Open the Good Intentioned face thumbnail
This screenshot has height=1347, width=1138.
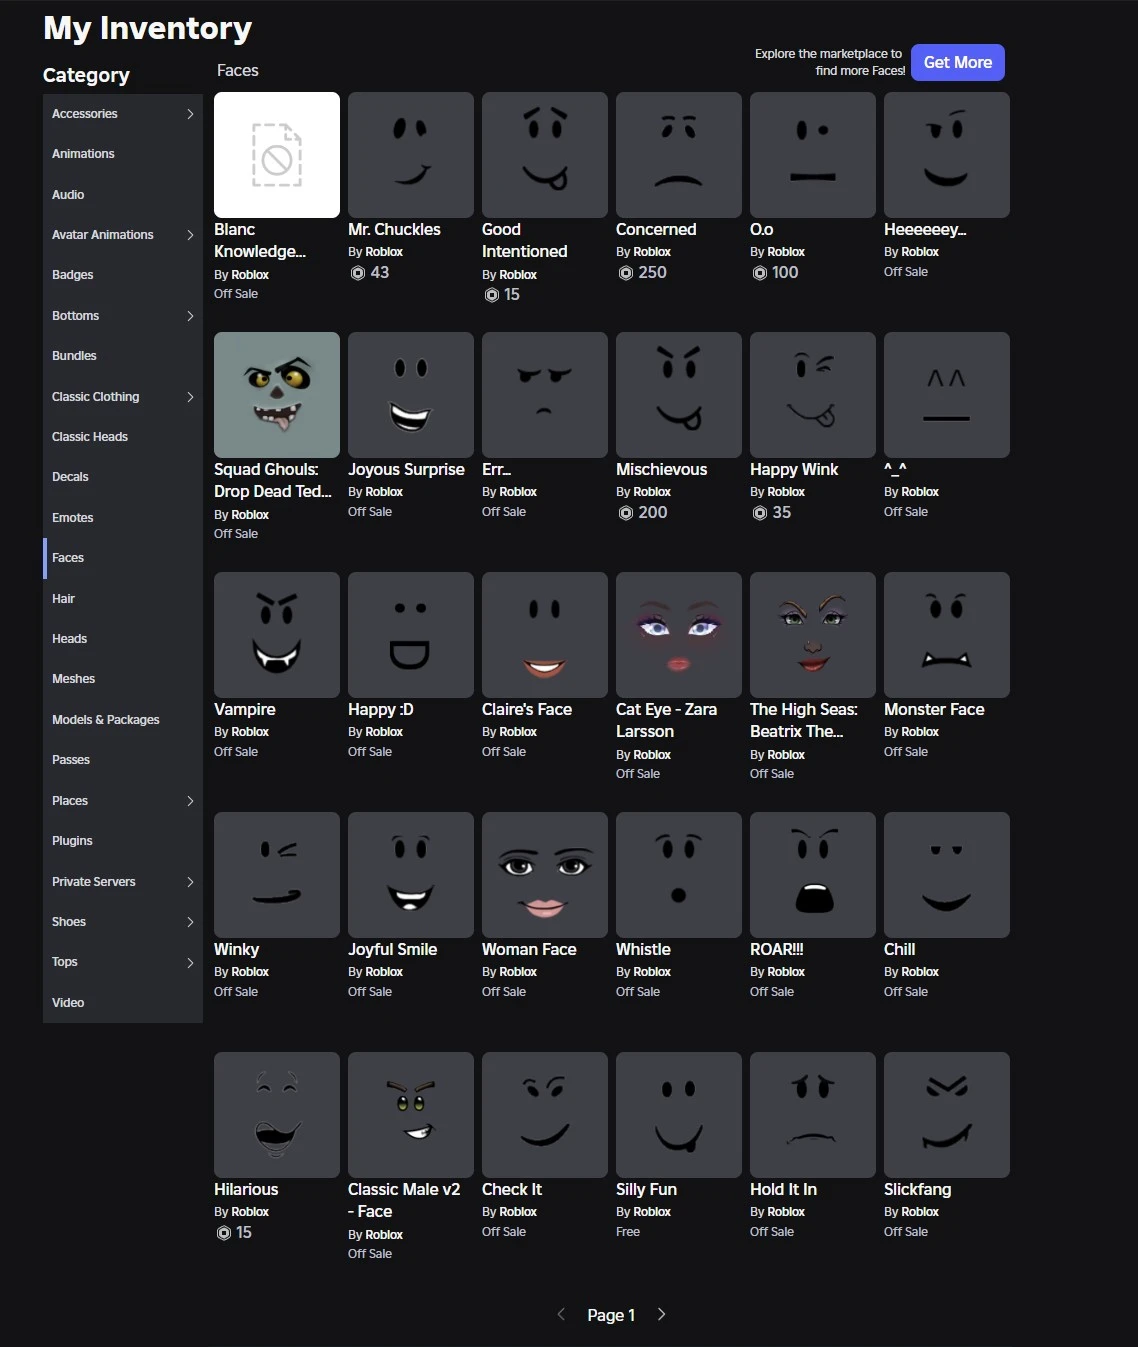pos(545,155)
